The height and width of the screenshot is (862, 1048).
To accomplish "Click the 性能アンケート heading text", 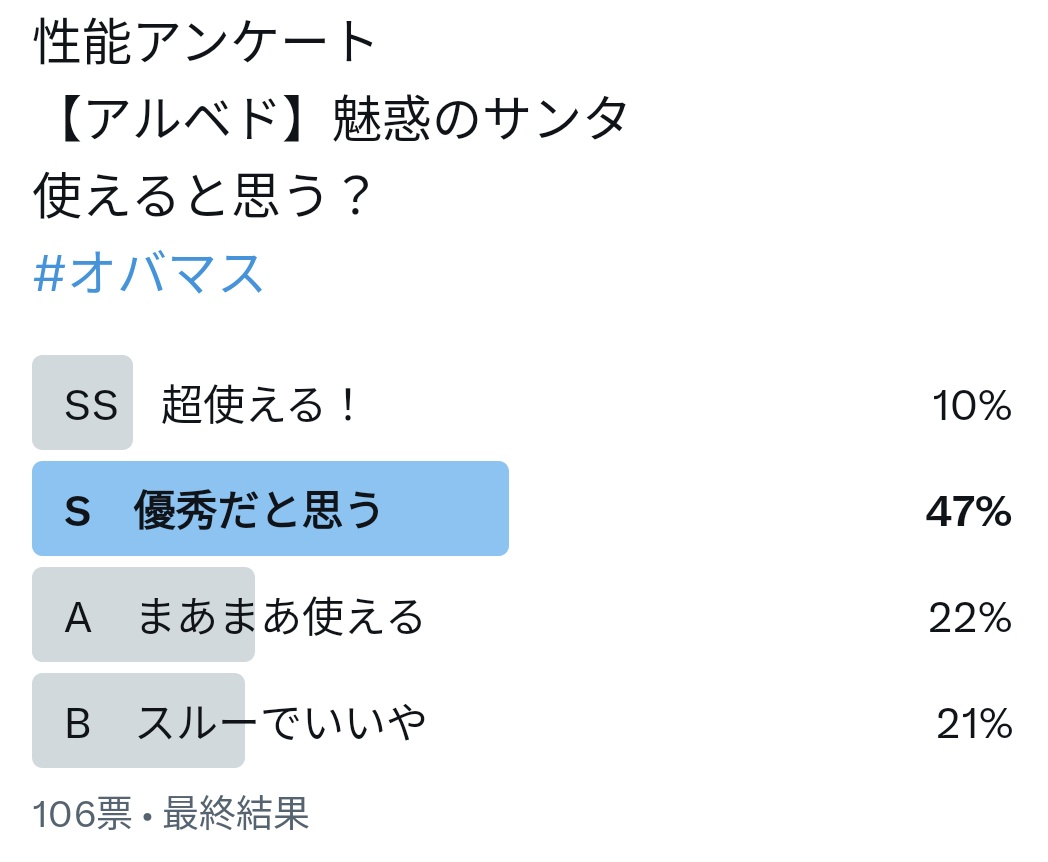I will tap(204, 41).
